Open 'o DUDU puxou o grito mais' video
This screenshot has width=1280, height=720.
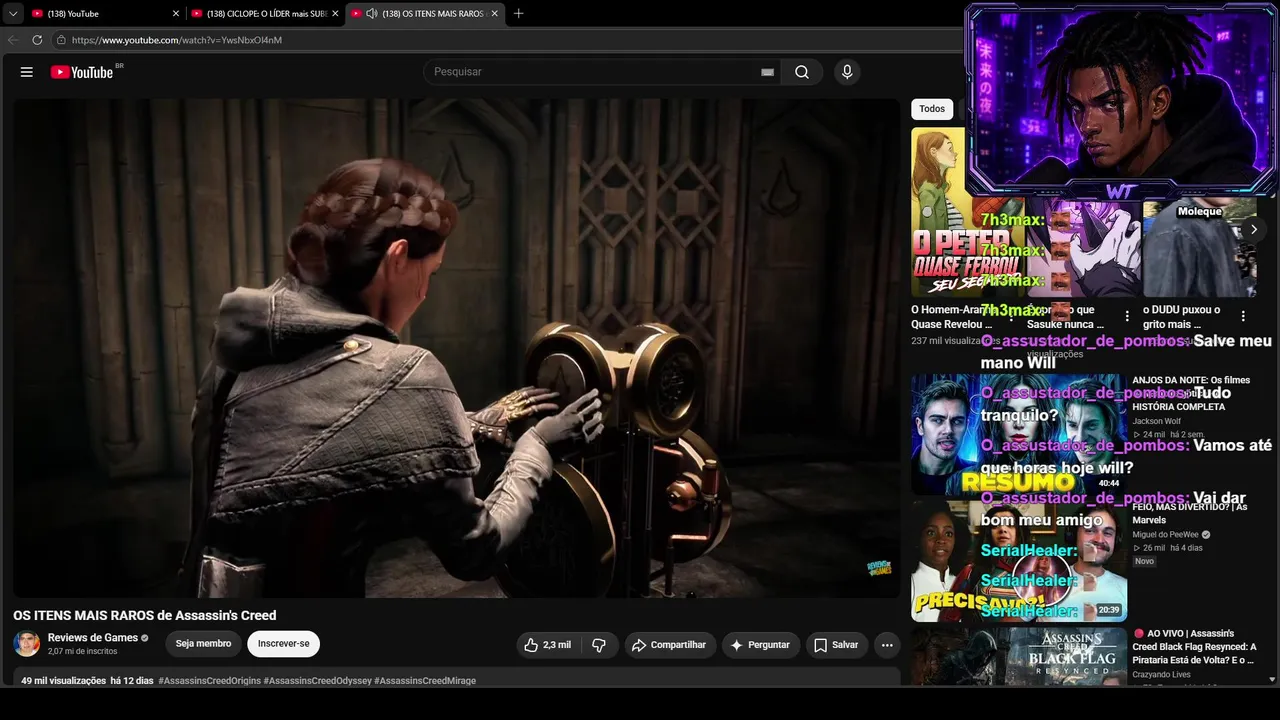1182,317
